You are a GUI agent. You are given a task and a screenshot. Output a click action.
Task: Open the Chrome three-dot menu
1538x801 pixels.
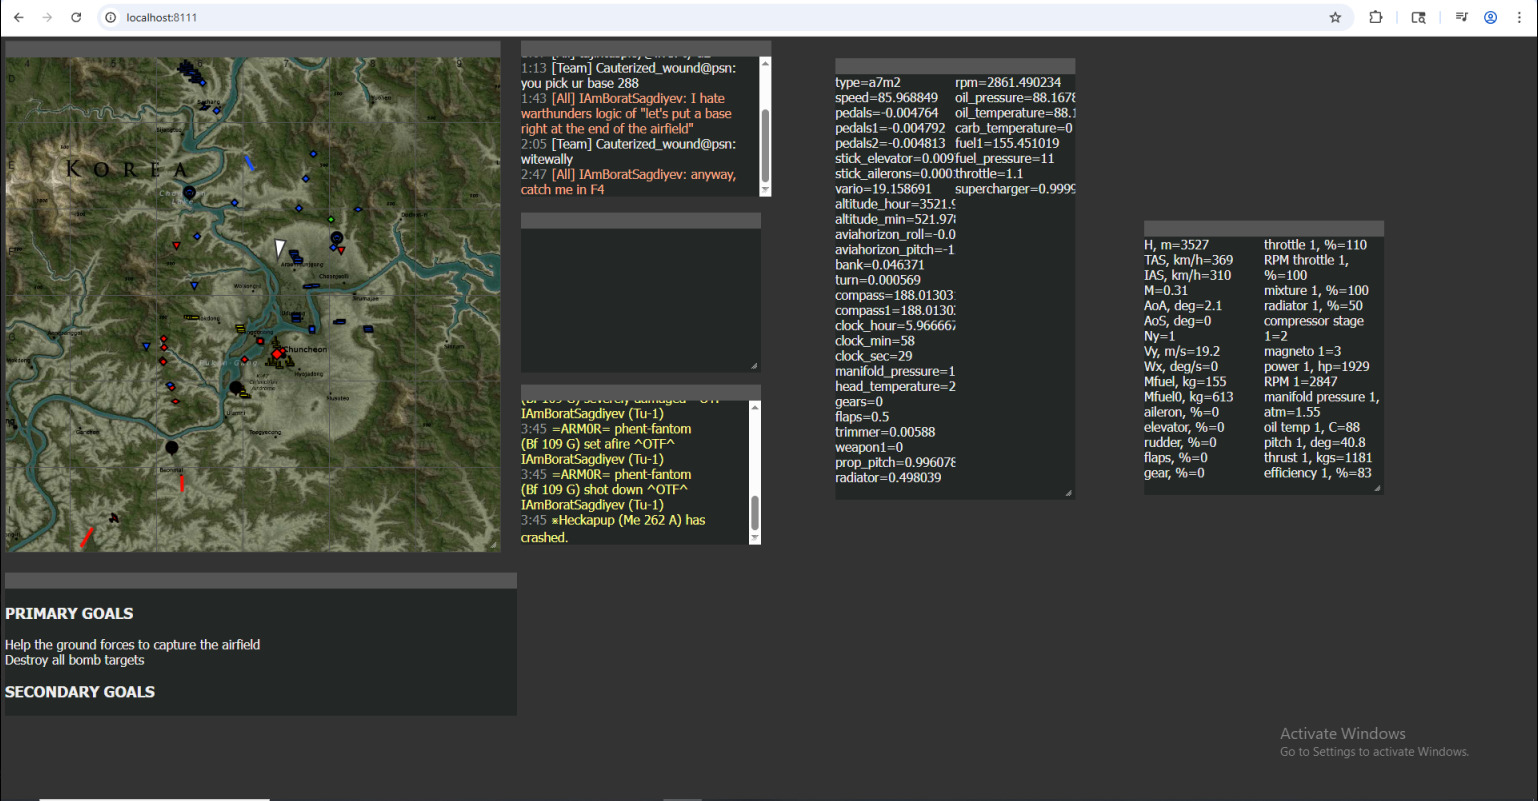(1519, 17)
